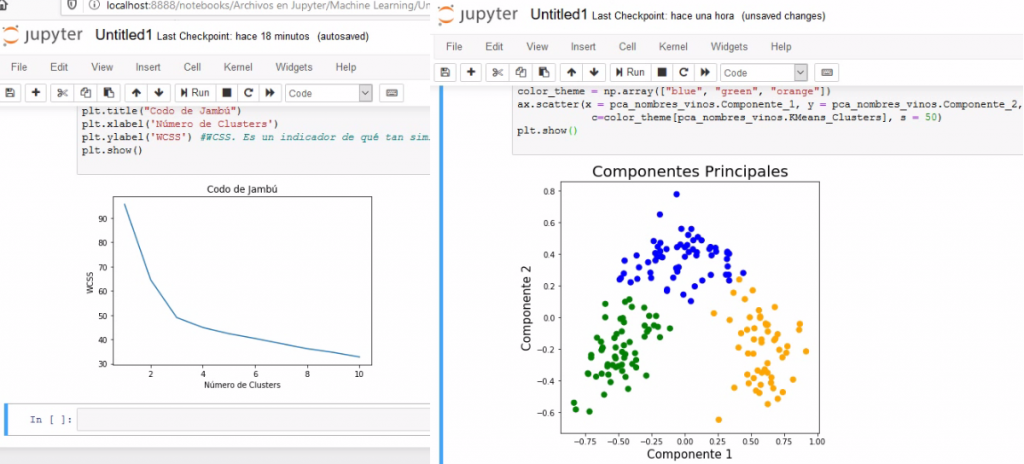The height and width of the screenshot is (464, 1024).
Task: Open Widgets menu in left notebook
Action: (x=294, y=67)
